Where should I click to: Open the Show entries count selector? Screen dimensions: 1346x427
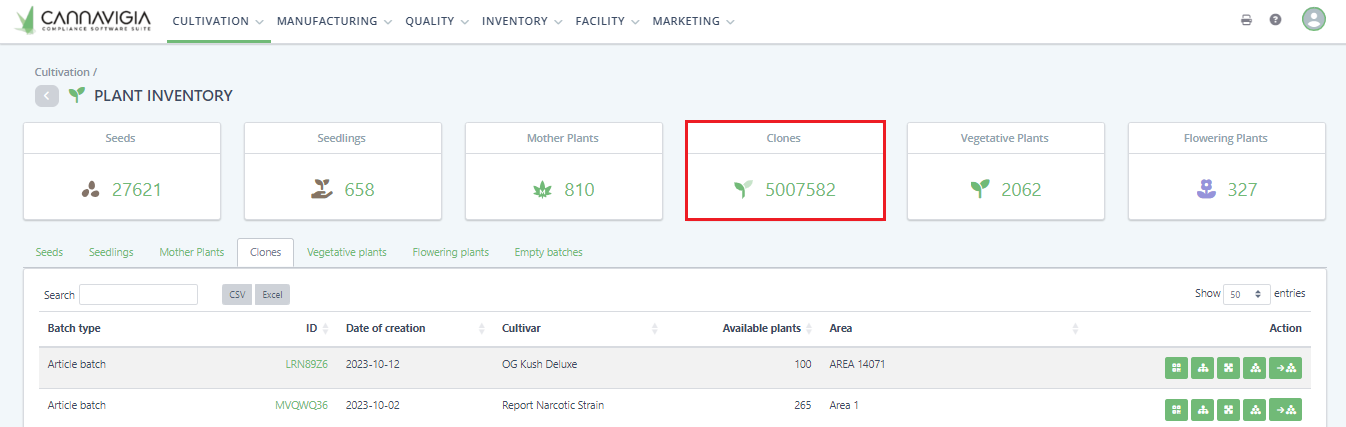point(1248,295)
